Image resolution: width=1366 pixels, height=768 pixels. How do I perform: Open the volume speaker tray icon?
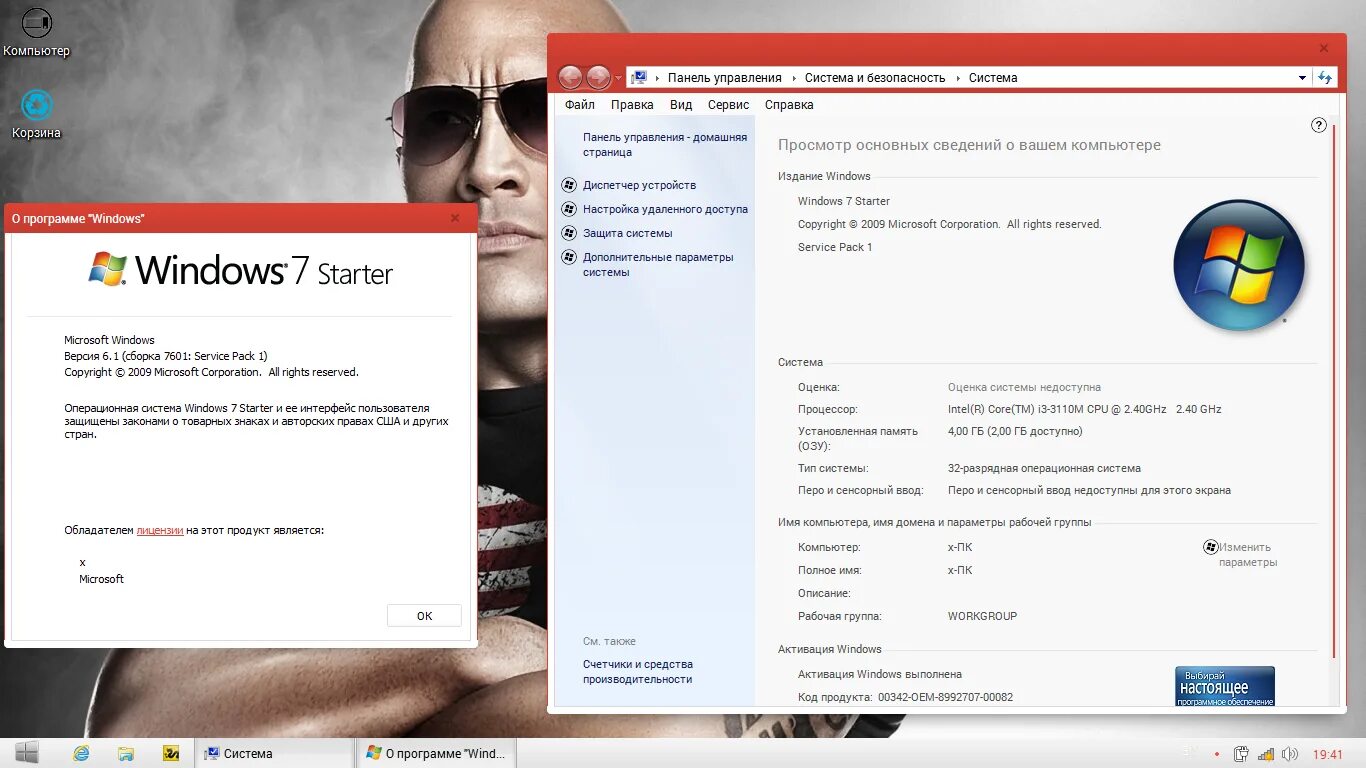(x=1290, y=754)
